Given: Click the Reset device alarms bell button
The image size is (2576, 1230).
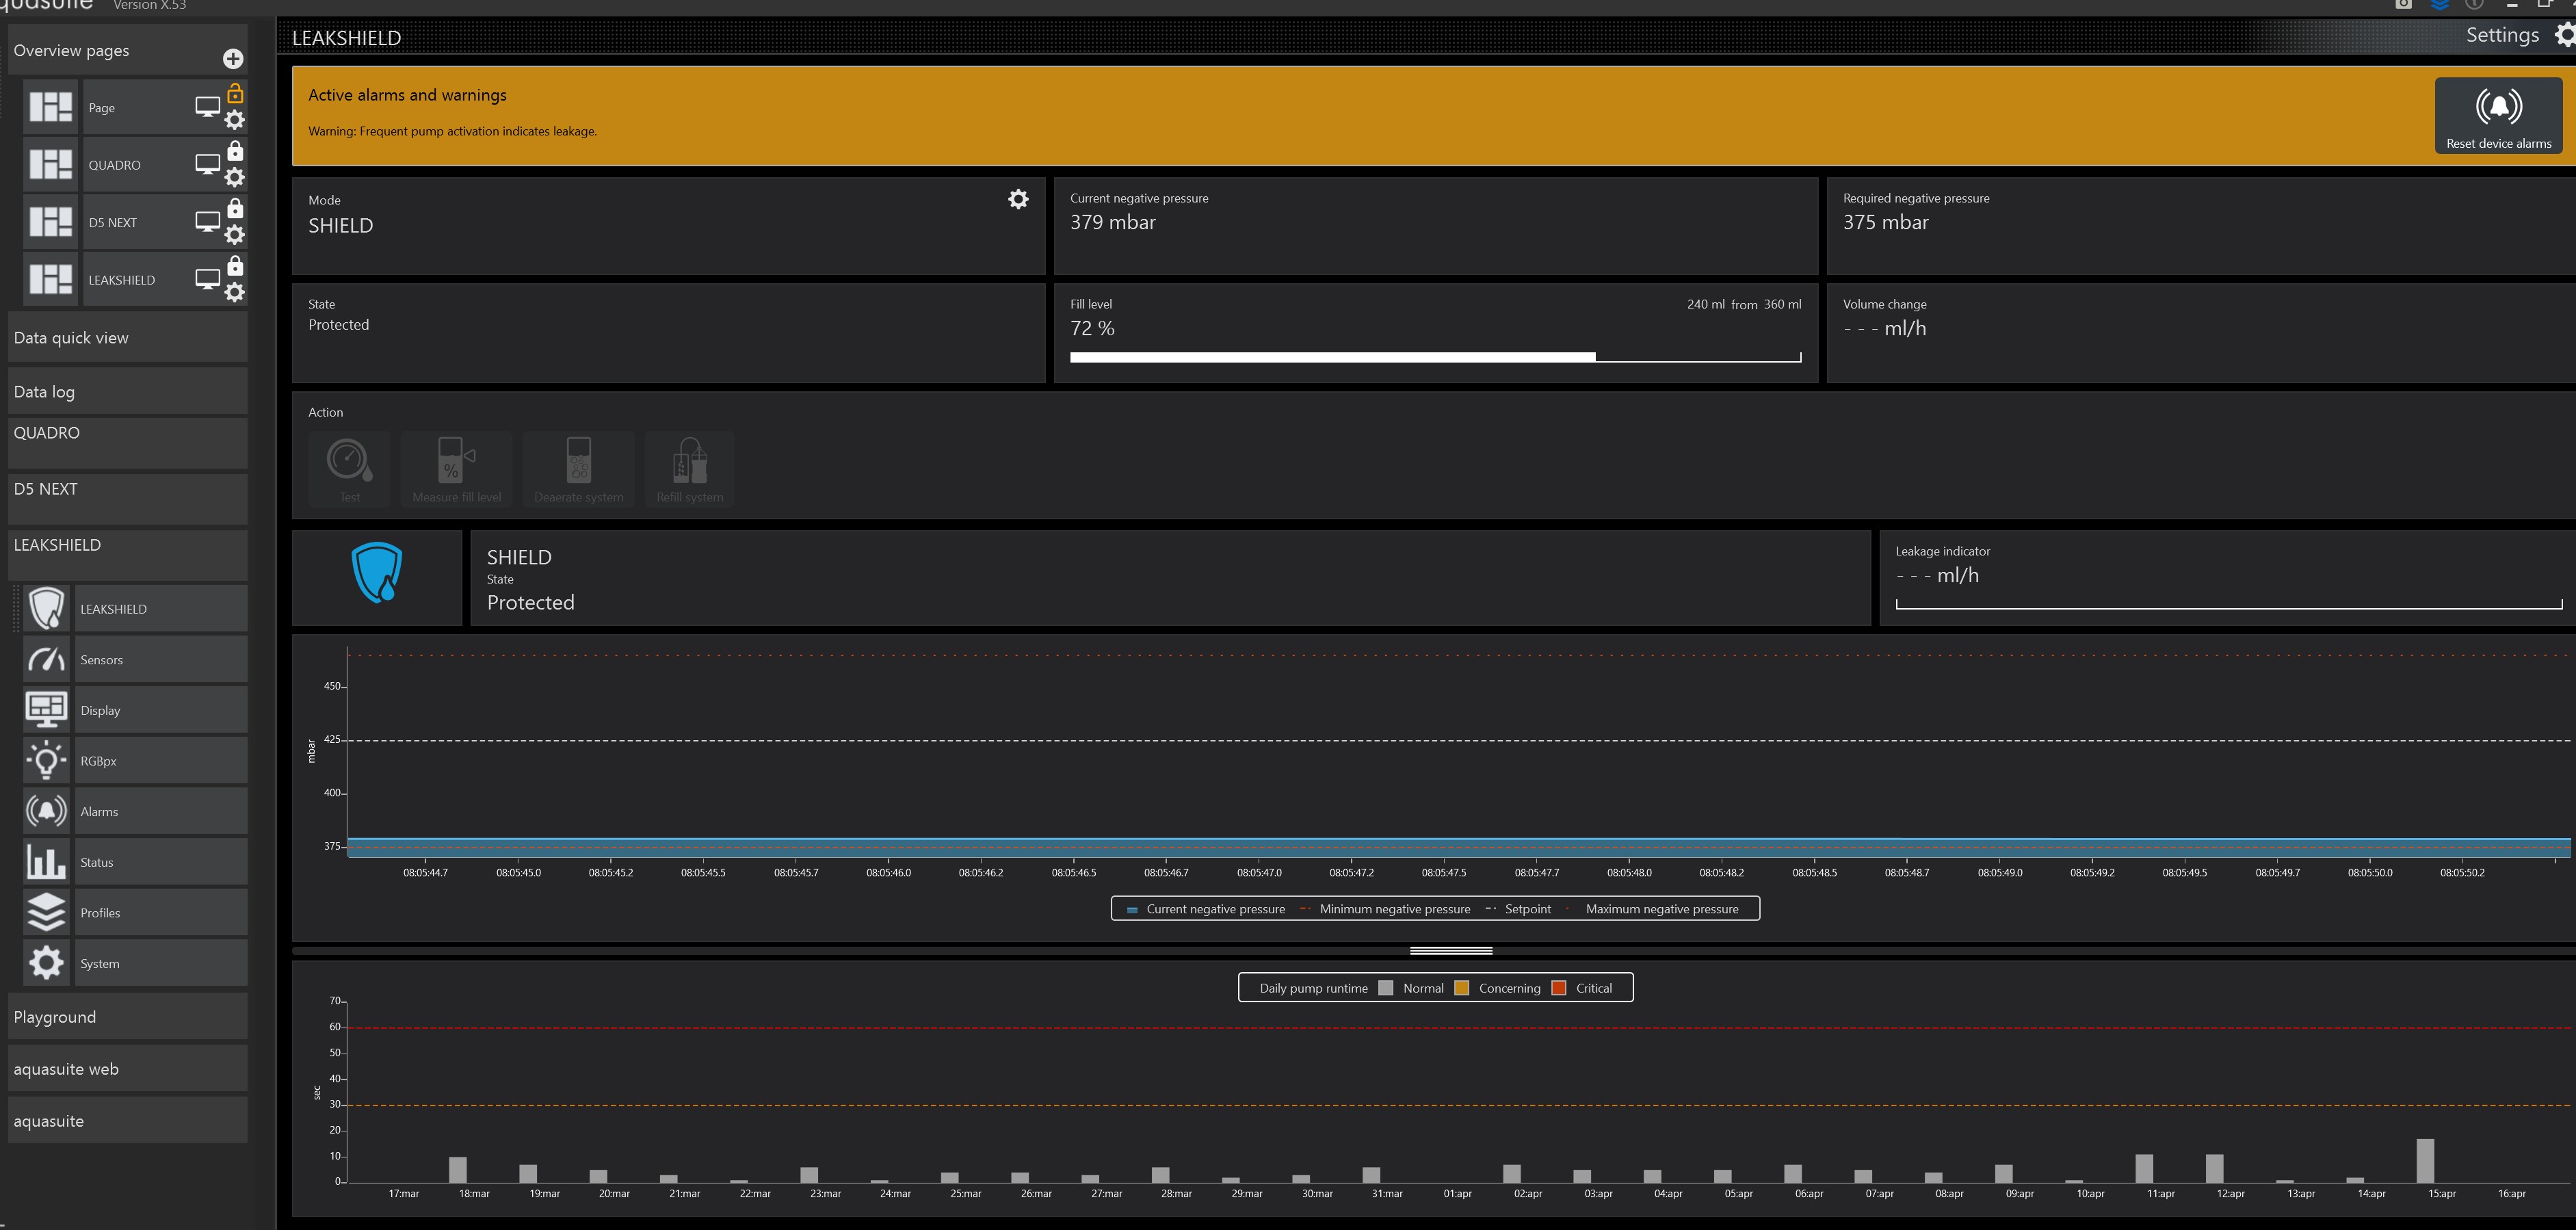Looking at the screenshot, I should [x=2497, y=116].
